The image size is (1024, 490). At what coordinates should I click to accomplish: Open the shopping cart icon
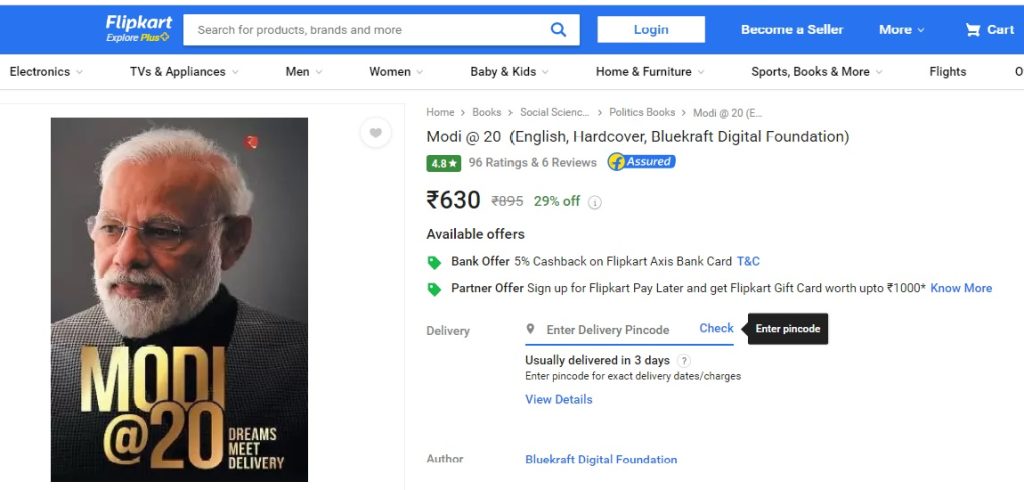[x=973, y=30]
